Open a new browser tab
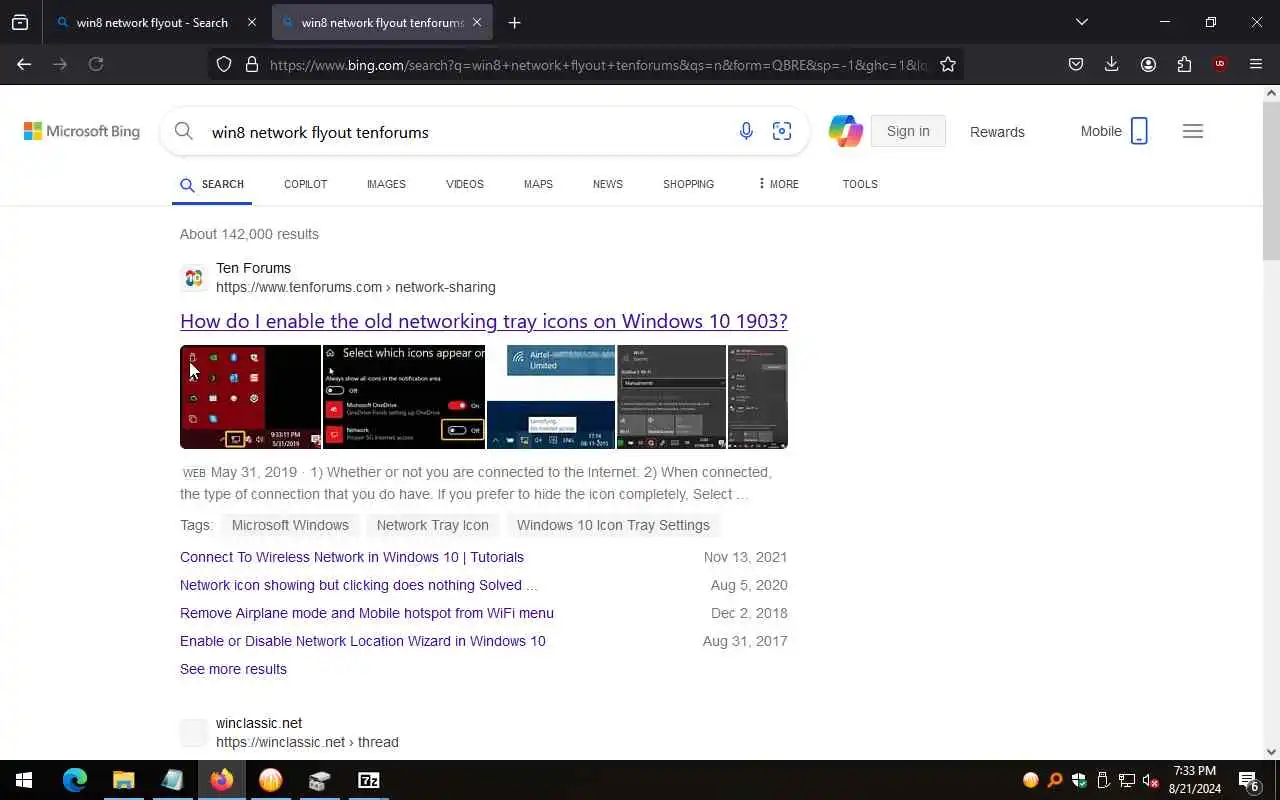This screenshot has width=1280, height=800. point(514,22)
